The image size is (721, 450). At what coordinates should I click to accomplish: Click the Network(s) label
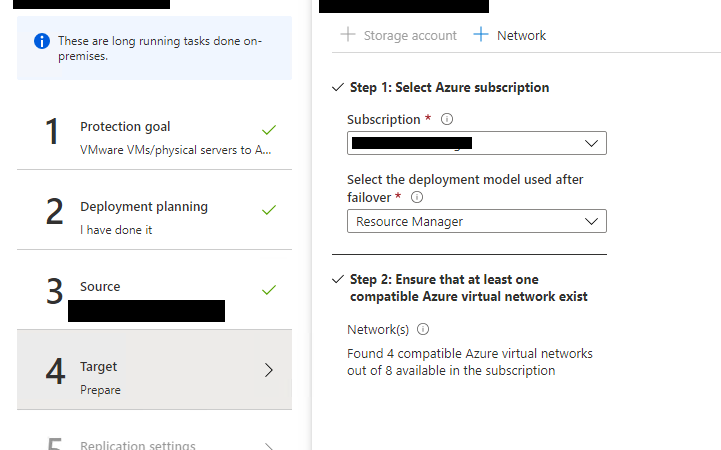(x=378, y=330)
